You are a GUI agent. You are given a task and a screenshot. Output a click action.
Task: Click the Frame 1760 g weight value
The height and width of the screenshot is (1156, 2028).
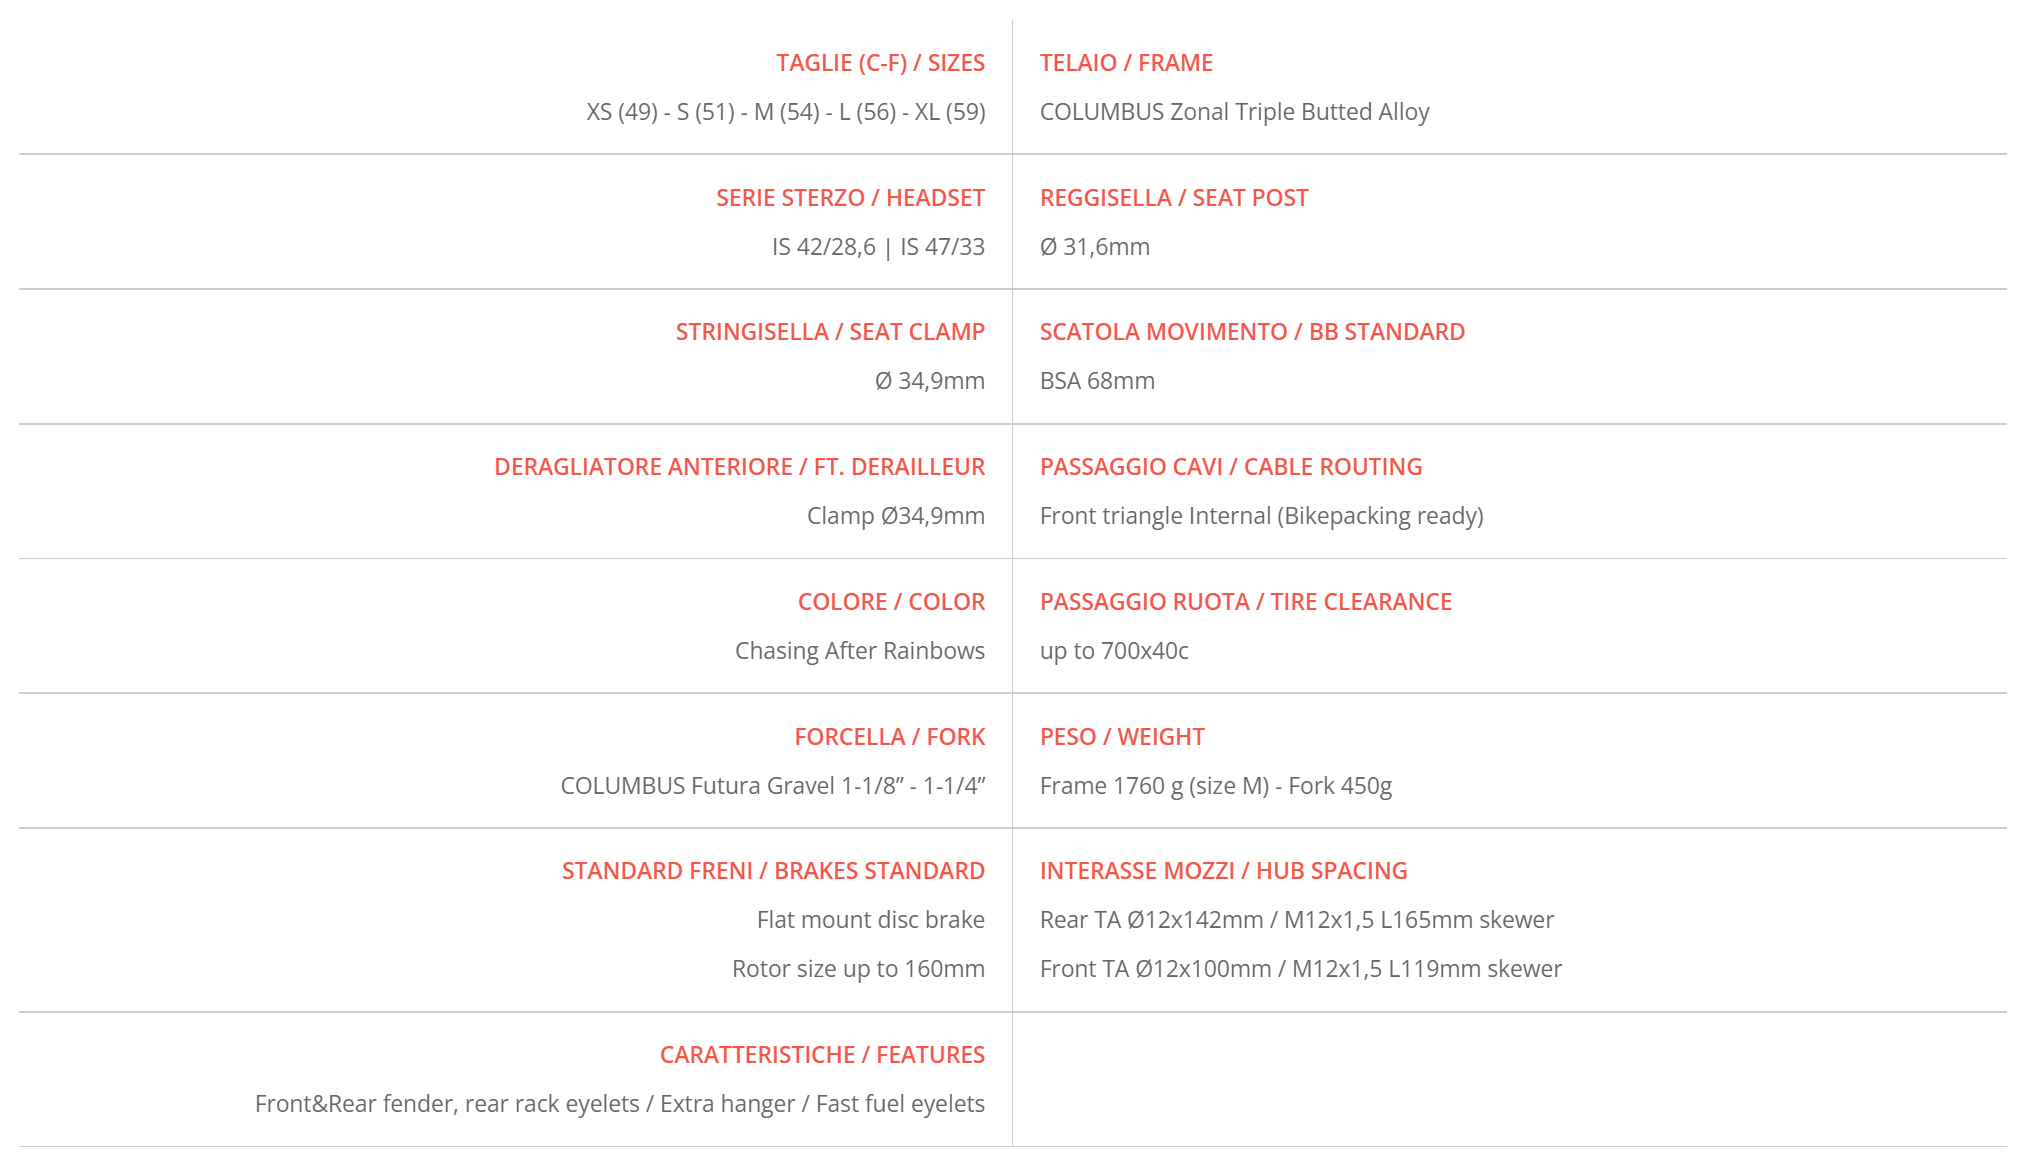1215,786
